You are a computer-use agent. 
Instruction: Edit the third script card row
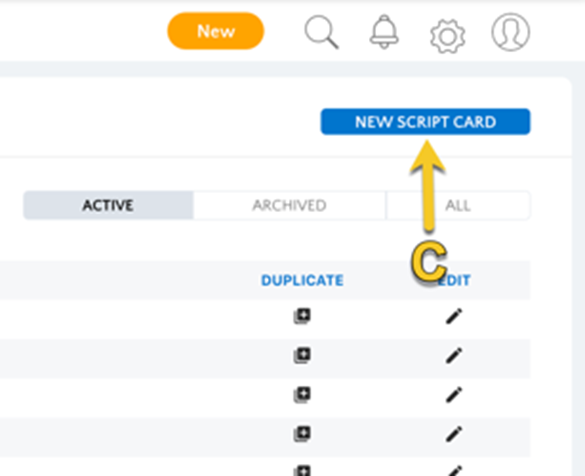tap(454, 395)
